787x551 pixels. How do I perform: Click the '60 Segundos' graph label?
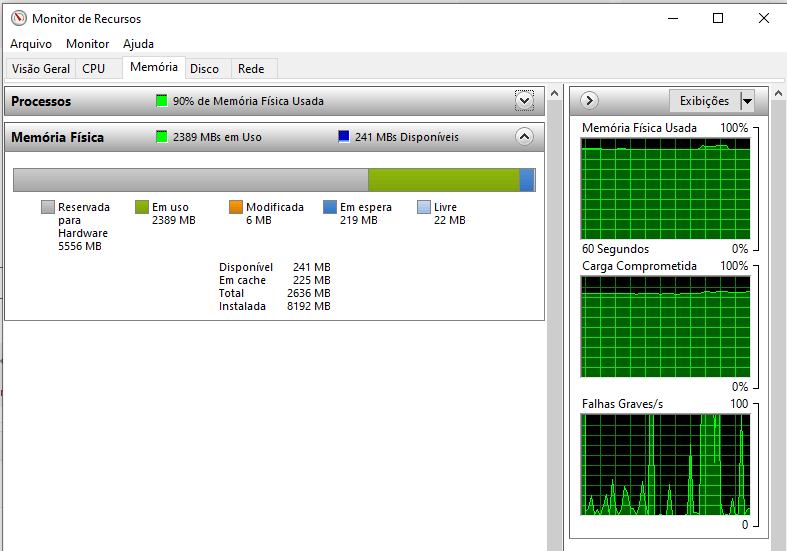(x=615, y=249)
